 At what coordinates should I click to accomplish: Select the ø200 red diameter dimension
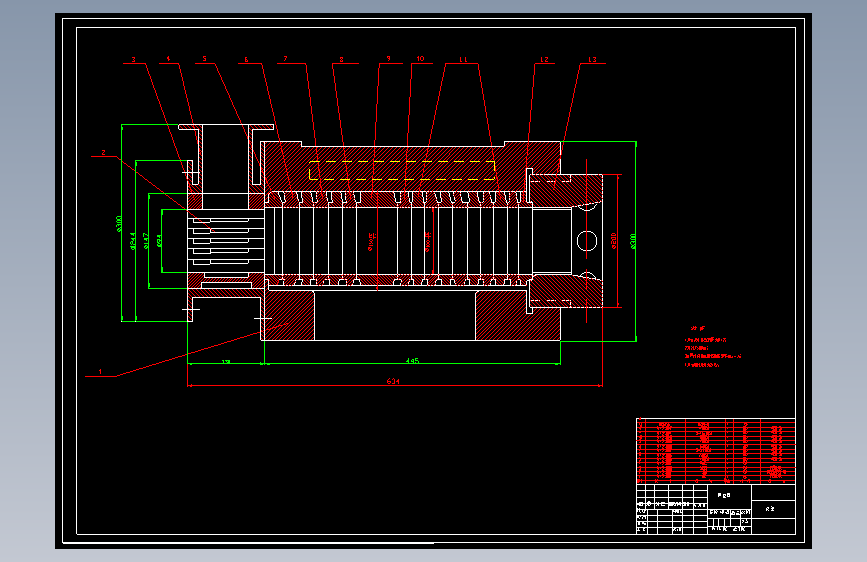coord(614,241)
